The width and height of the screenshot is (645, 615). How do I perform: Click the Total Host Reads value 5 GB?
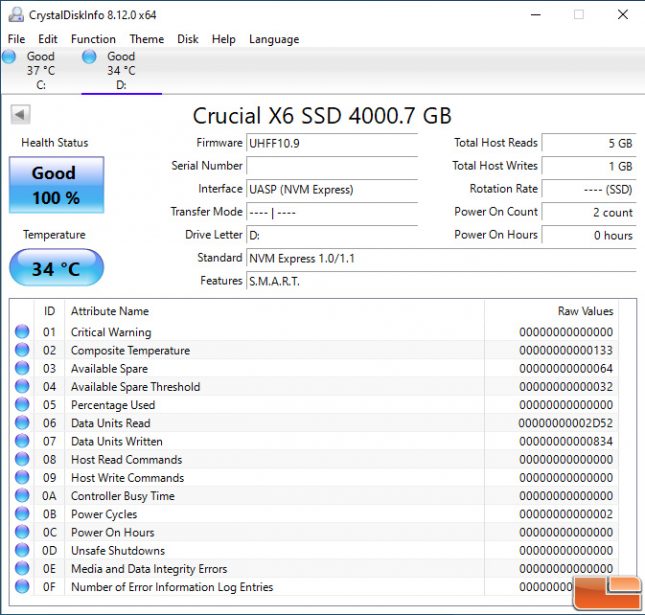(x=589, y=143)
